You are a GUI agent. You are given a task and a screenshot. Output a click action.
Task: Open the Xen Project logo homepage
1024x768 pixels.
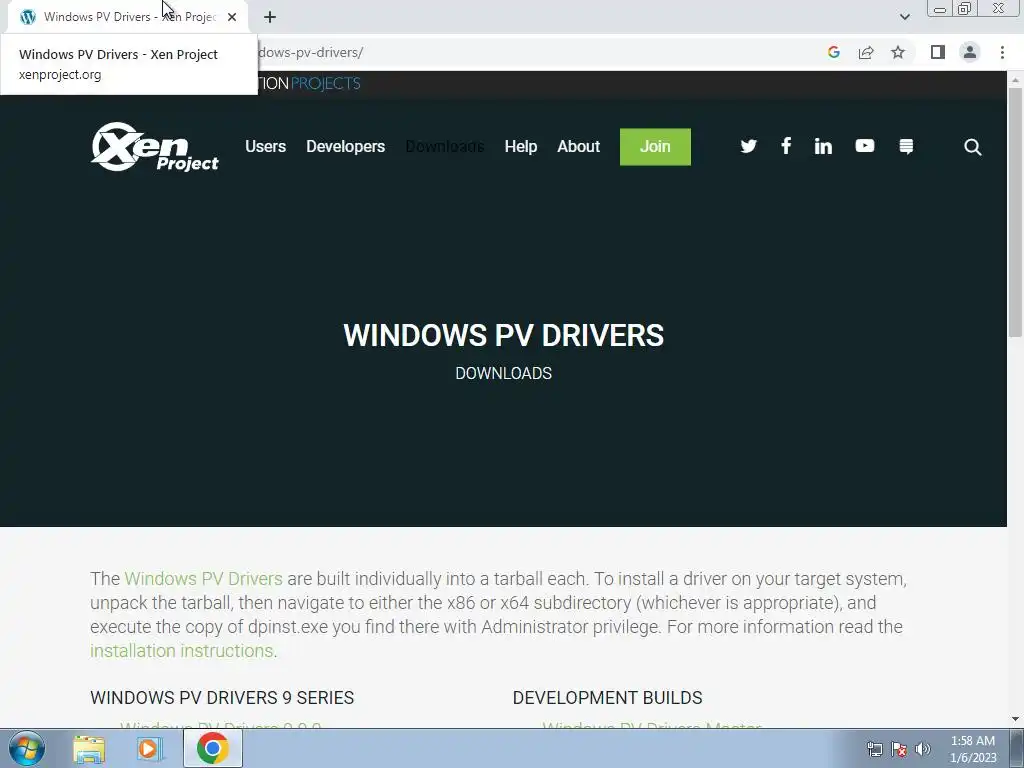pyautogui.click(x=155, y=147)
